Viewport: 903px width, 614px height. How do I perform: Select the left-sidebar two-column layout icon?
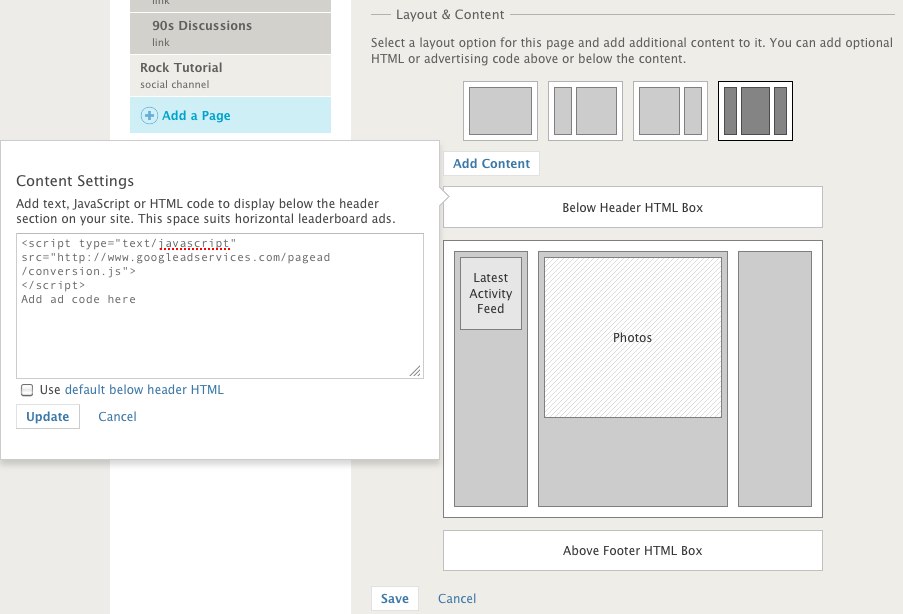point(585,111)
